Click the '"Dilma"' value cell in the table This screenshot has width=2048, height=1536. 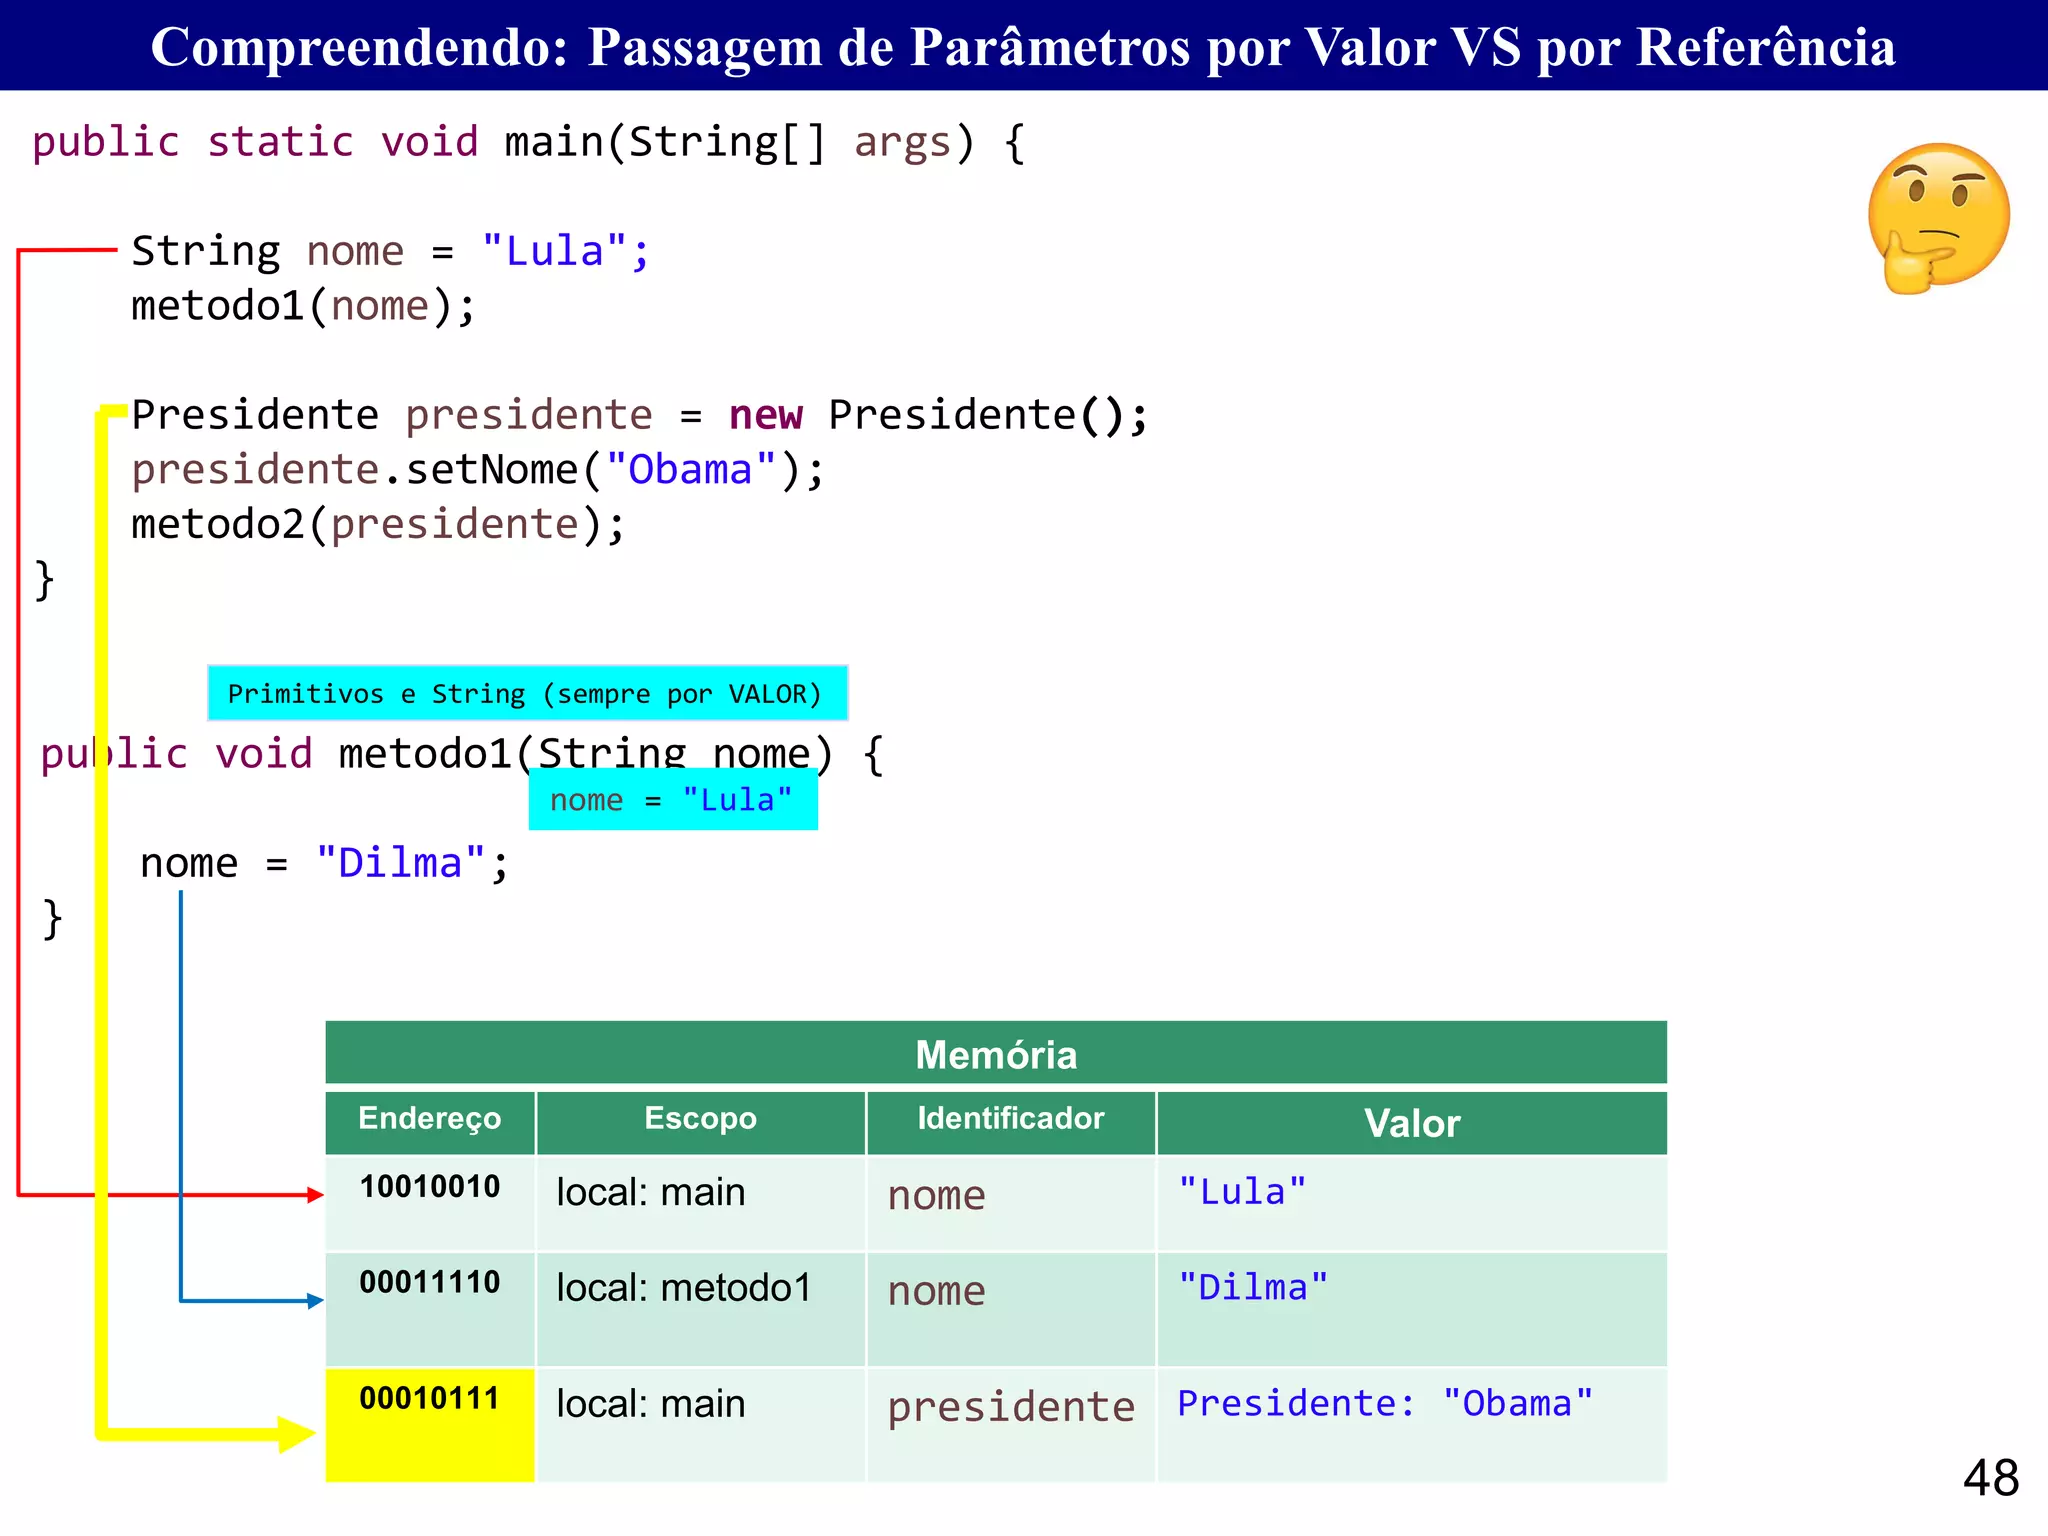(1412, 1309)
